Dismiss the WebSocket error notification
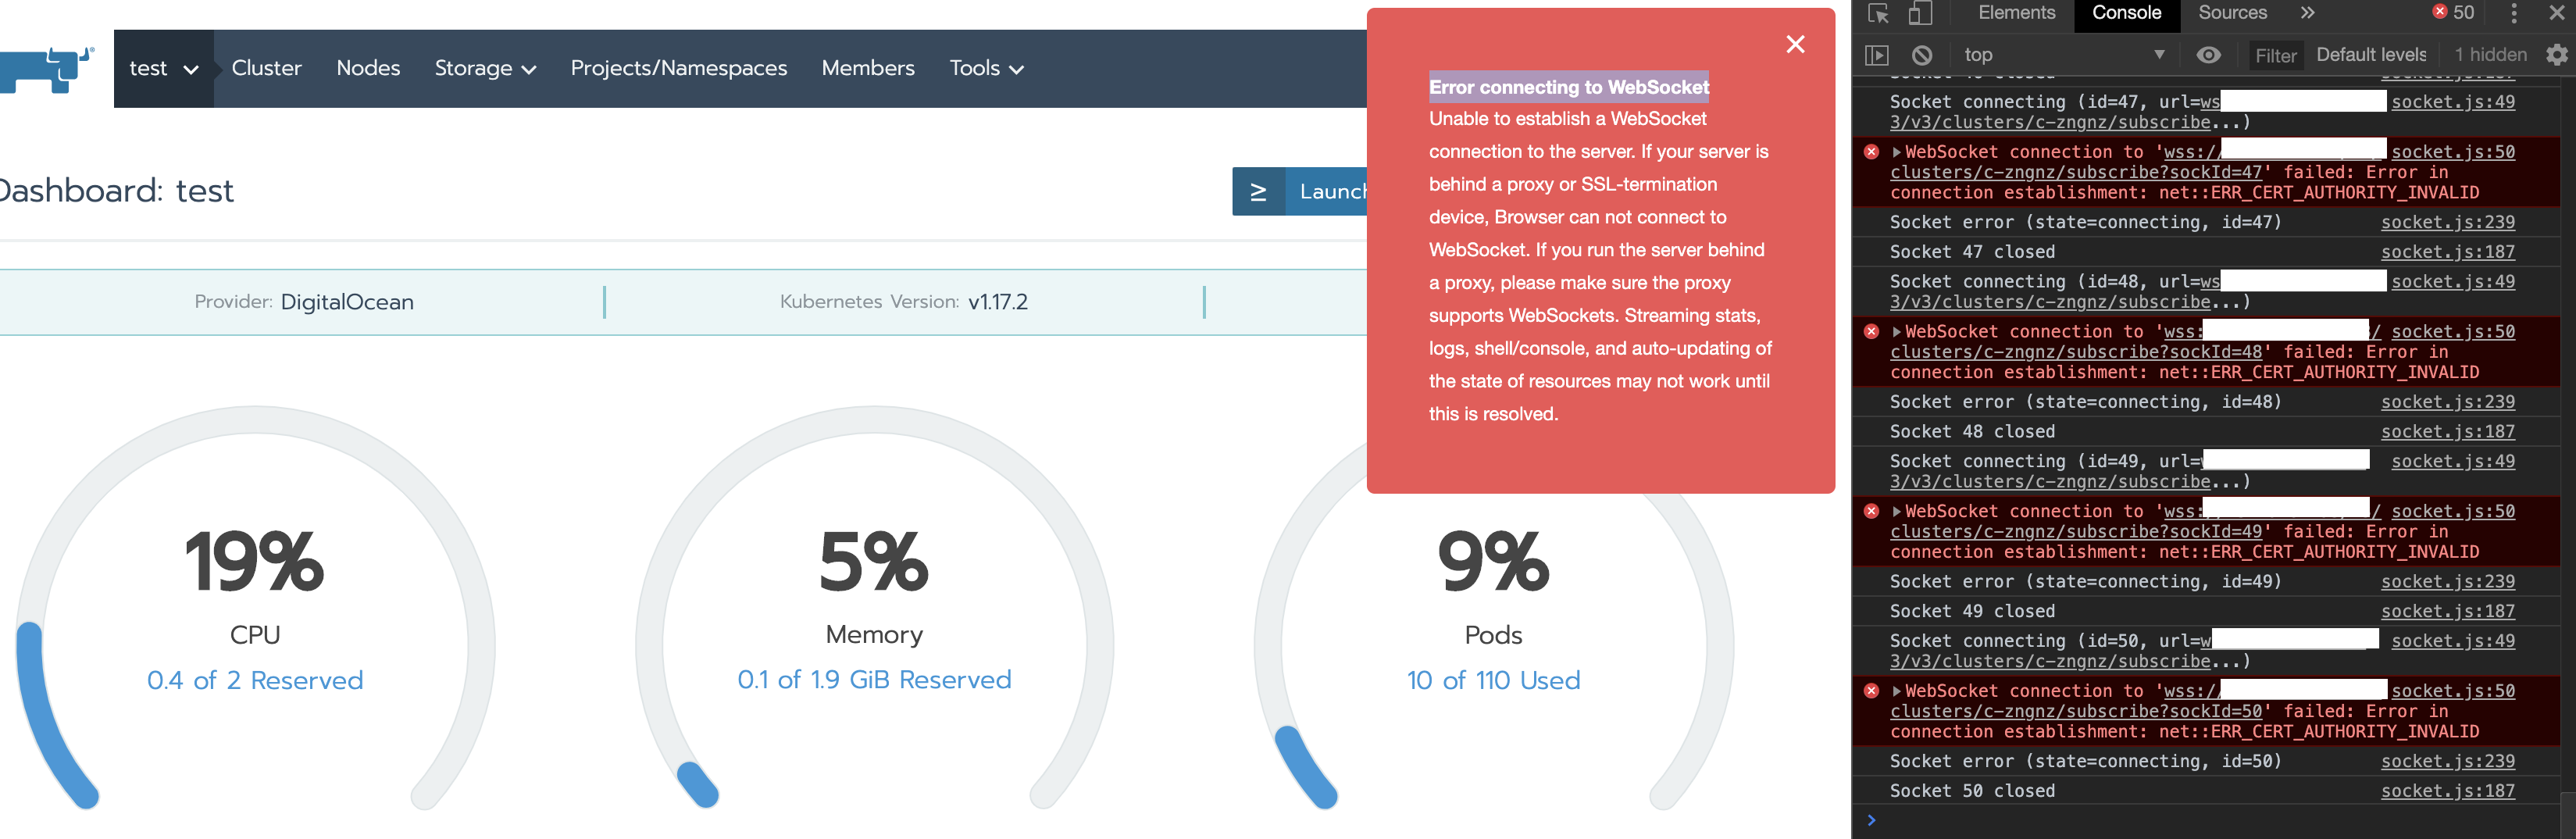Viewport: 2576px width, 839px height. click(1795, 44)
